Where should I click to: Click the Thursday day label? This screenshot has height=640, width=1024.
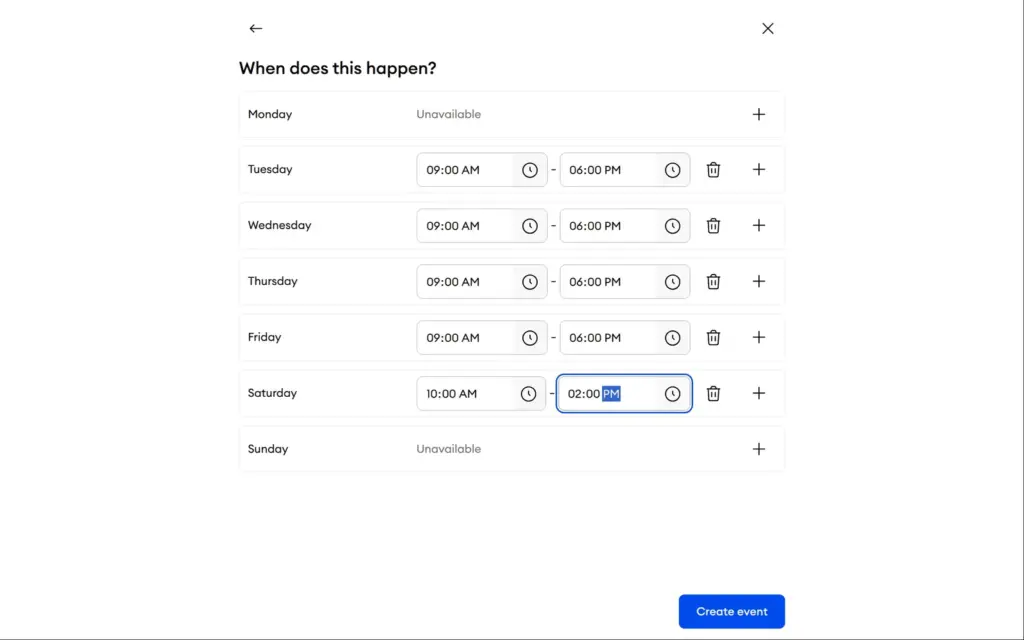pos(272,281)
